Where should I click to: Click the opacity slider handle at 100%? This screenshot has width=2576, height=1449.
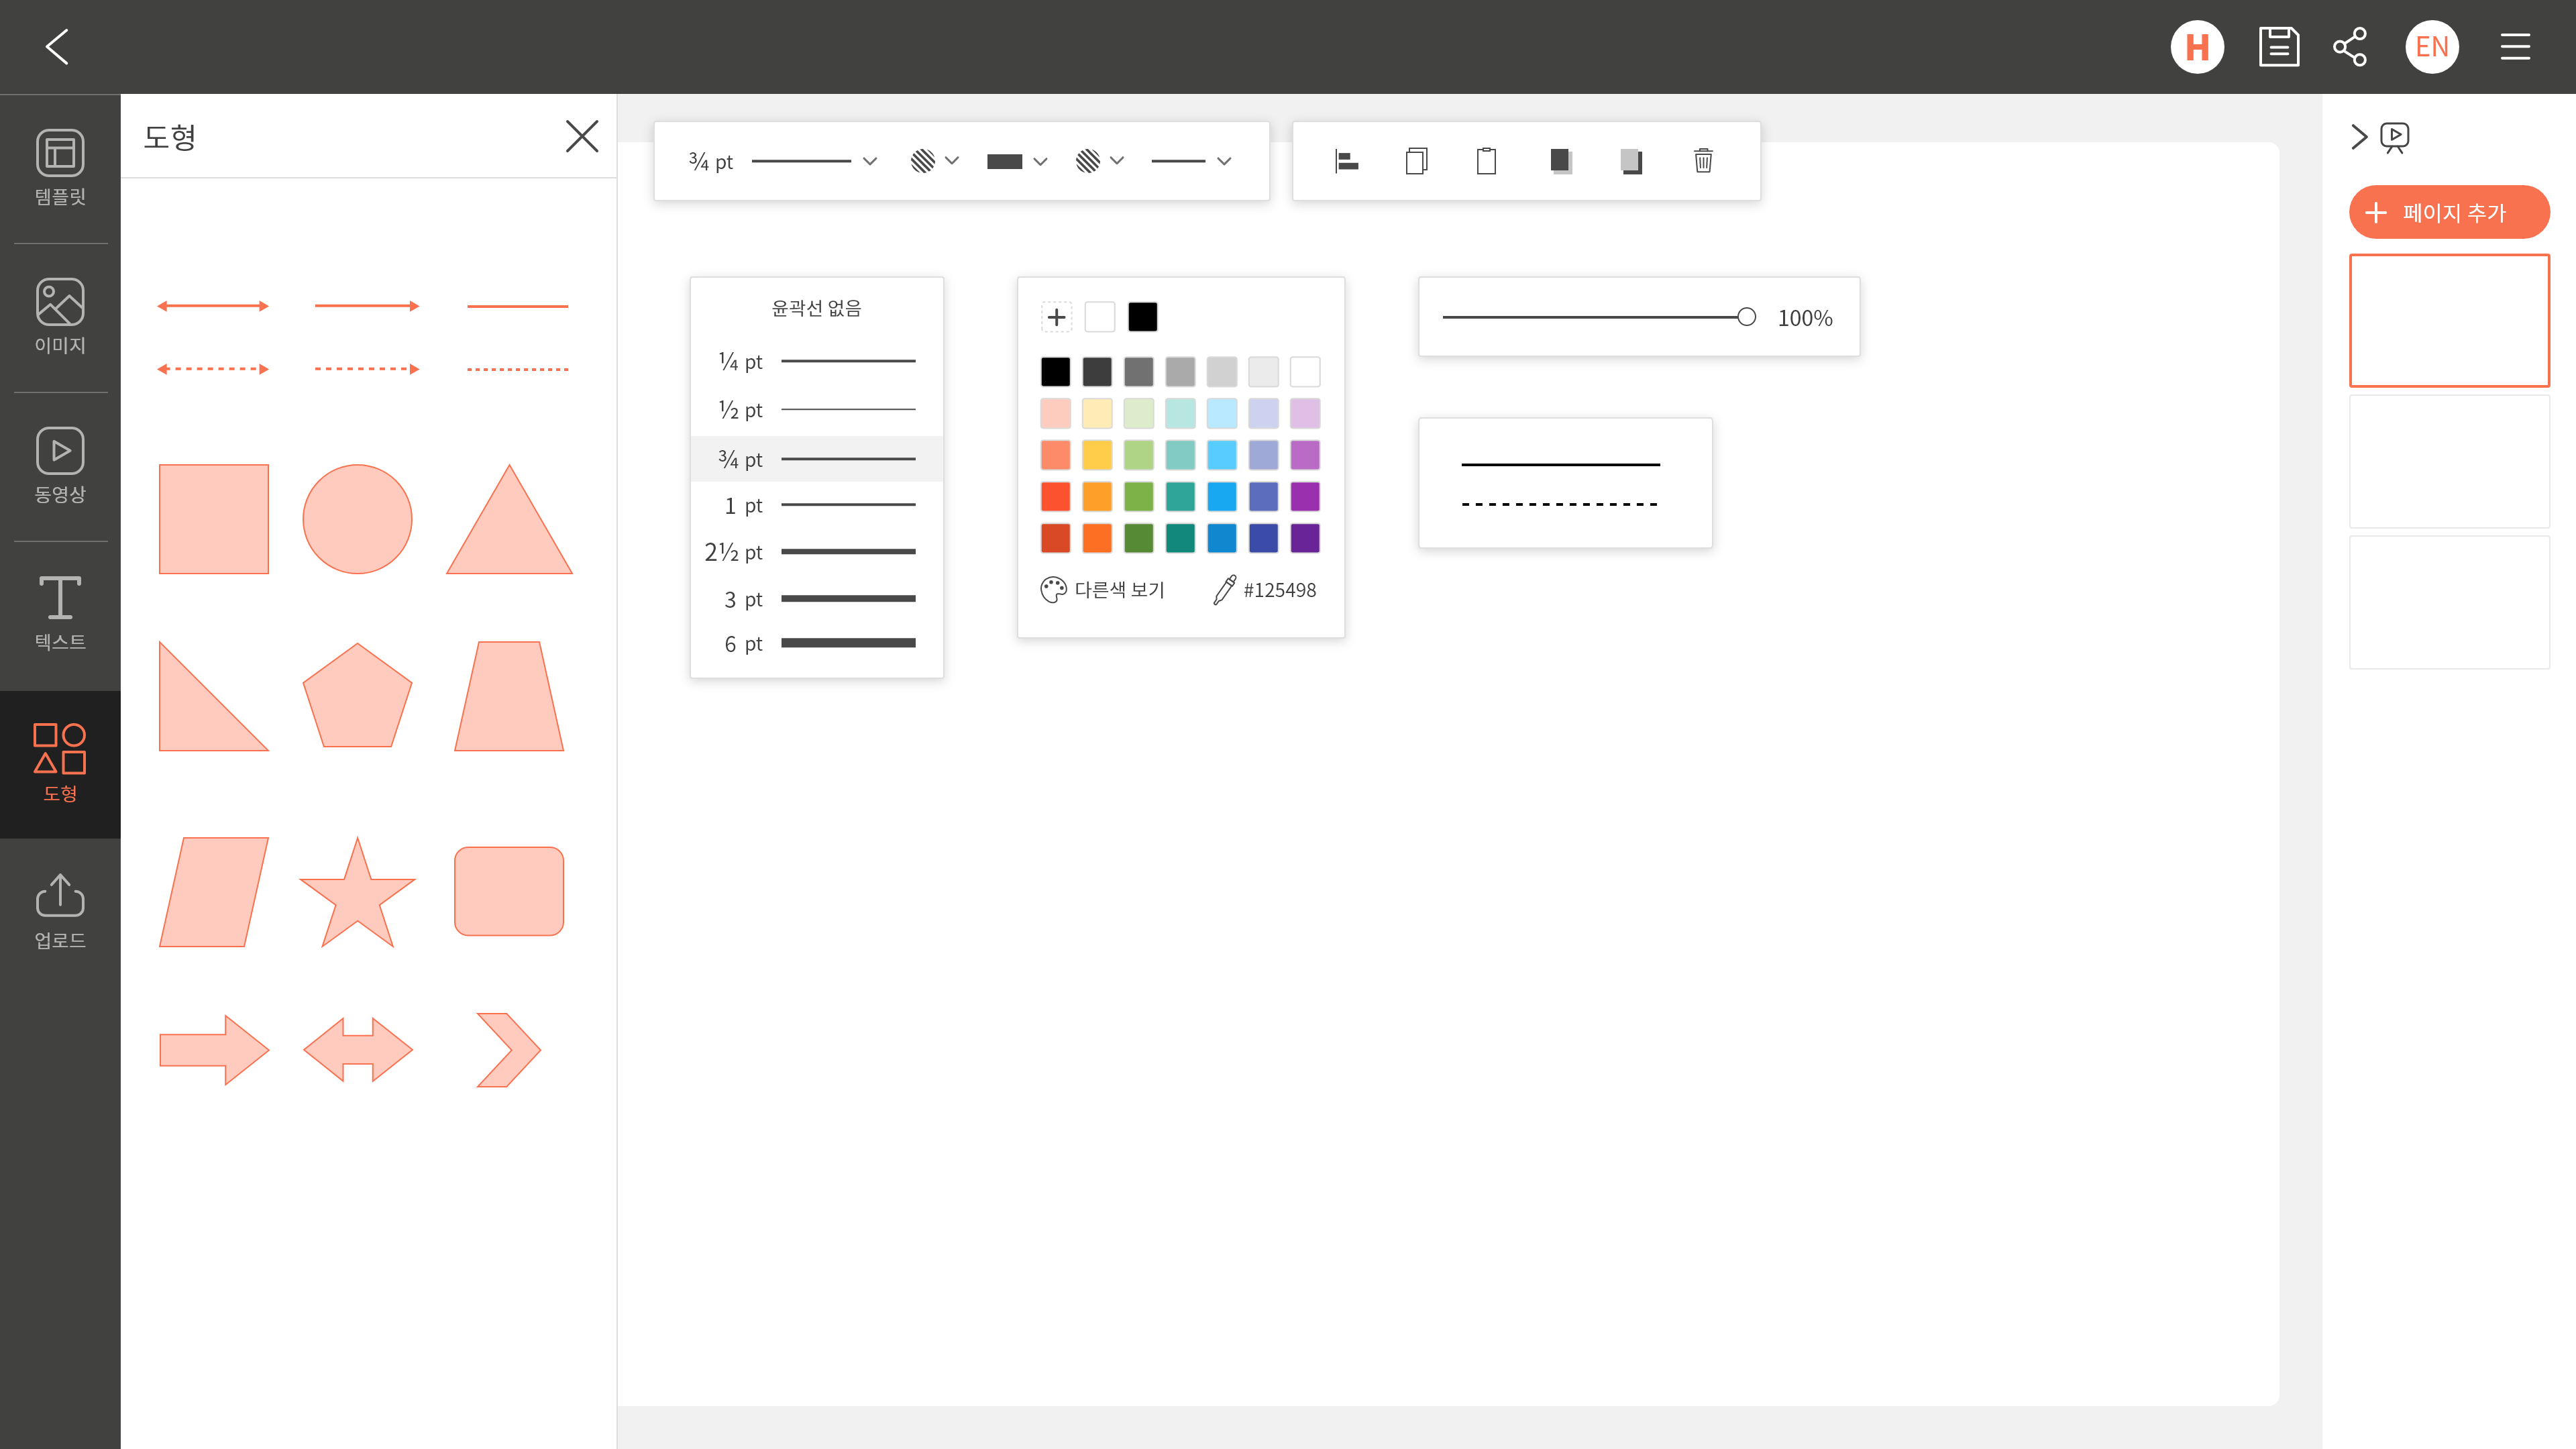(x=1746, y=317)
